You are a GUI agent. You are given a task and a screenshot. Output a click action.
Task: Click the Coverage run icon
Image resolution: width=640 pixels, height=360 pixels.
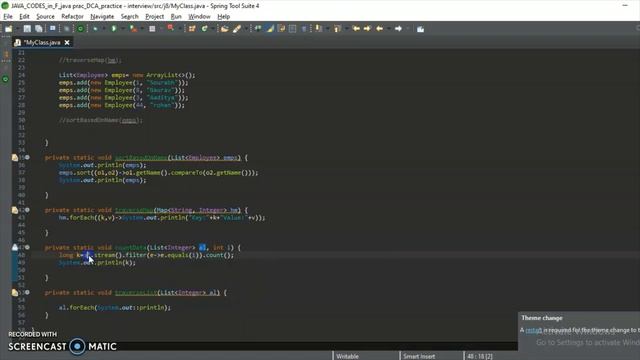133,29
